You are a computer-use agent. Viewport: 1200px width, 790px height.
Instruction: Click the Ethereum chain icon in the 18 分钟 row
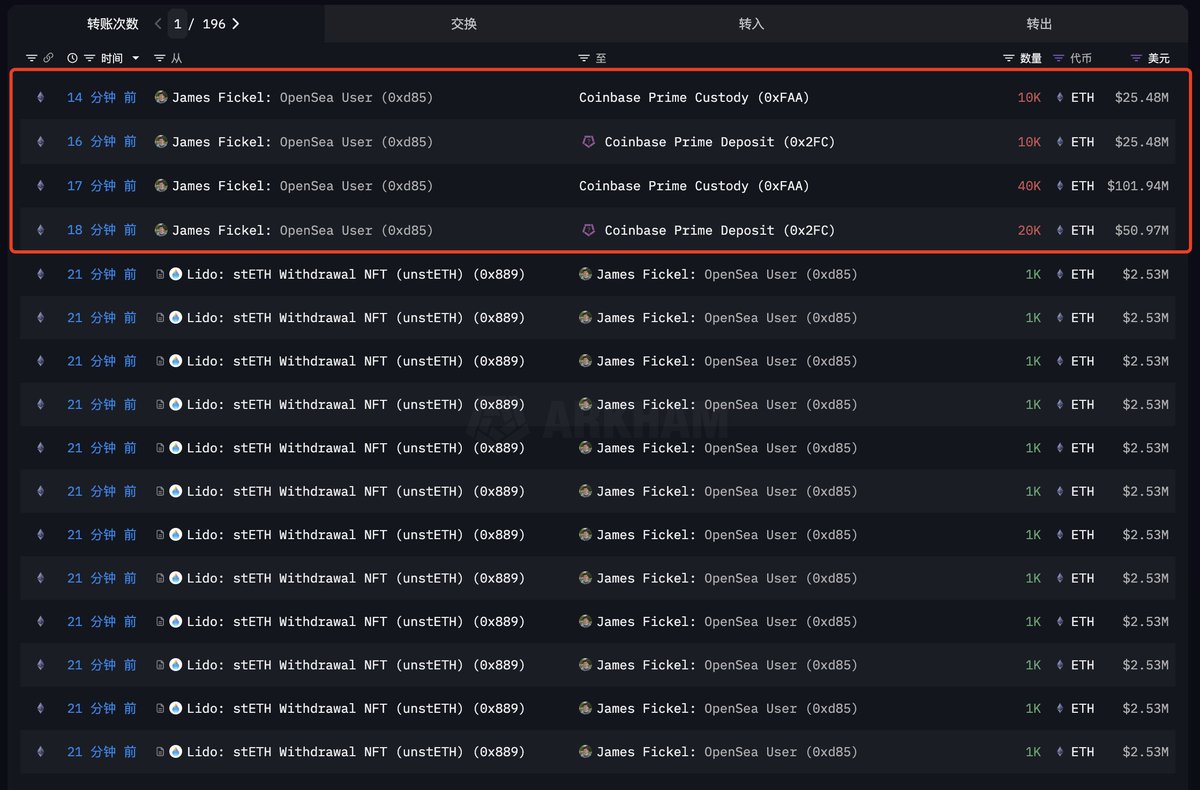point(41,230)
